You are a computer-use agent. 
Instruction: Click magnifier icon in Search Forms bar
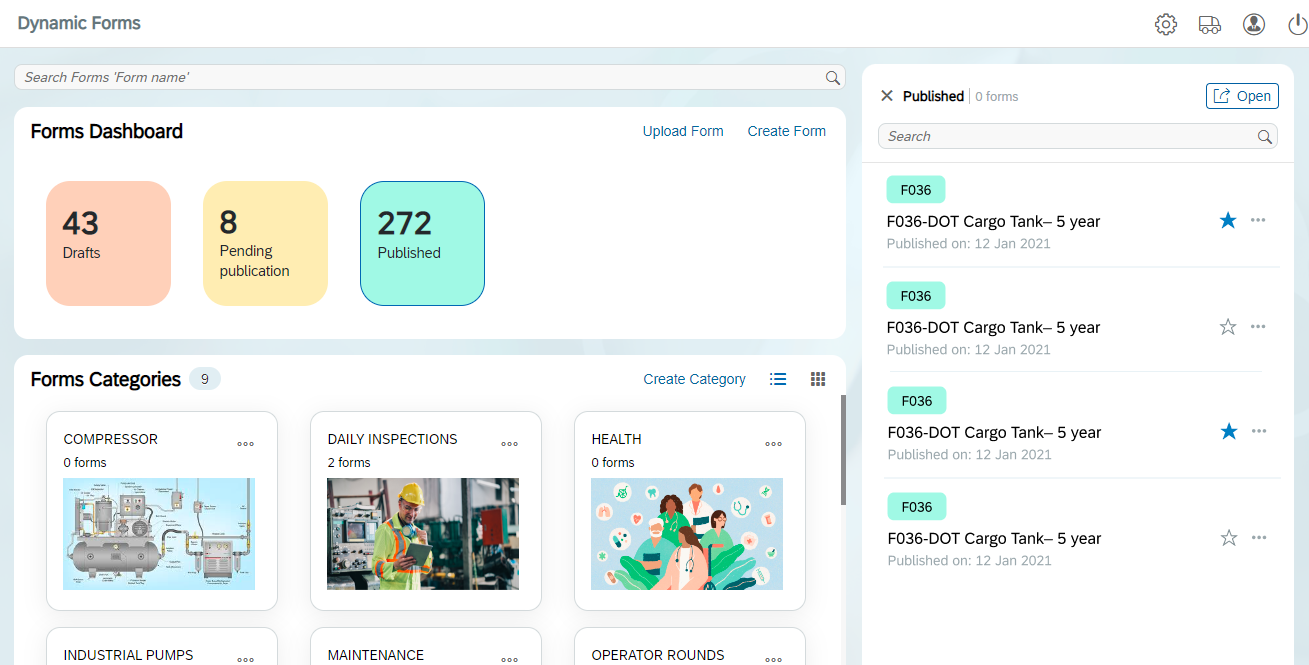832,78
